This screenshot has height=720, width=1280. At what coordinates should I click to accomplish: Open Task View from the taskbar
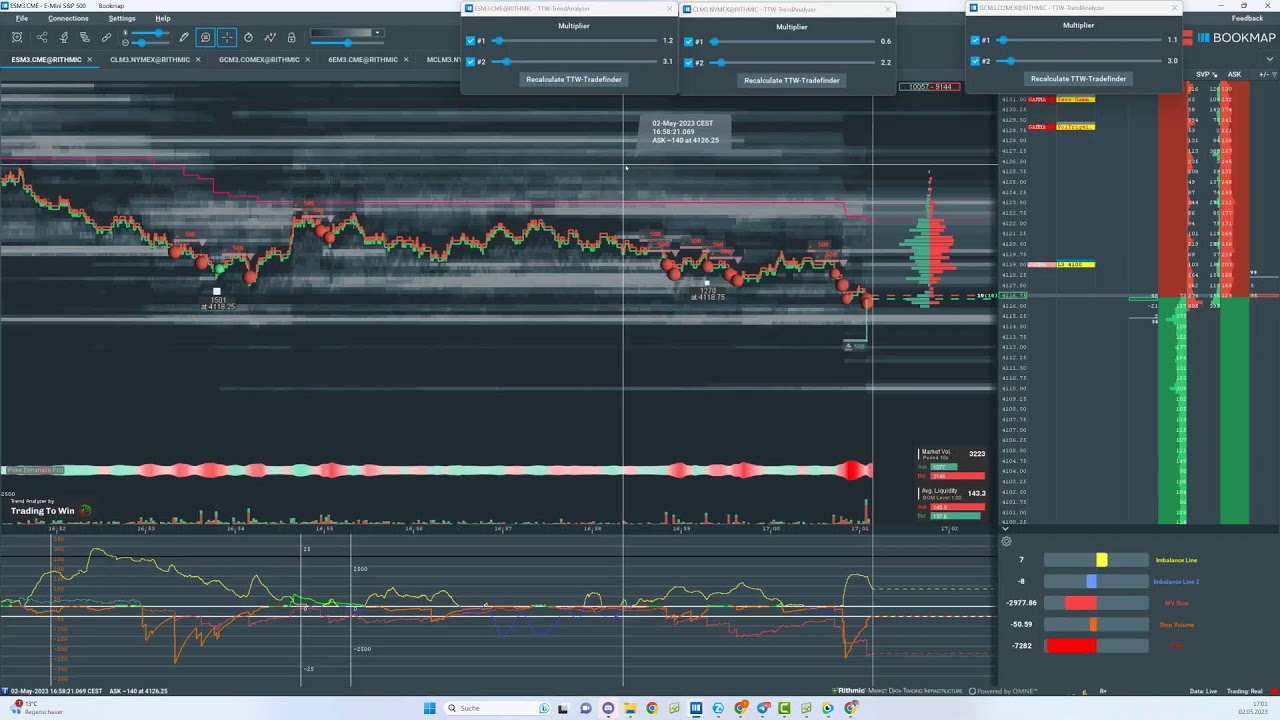[x=563, y=708]
